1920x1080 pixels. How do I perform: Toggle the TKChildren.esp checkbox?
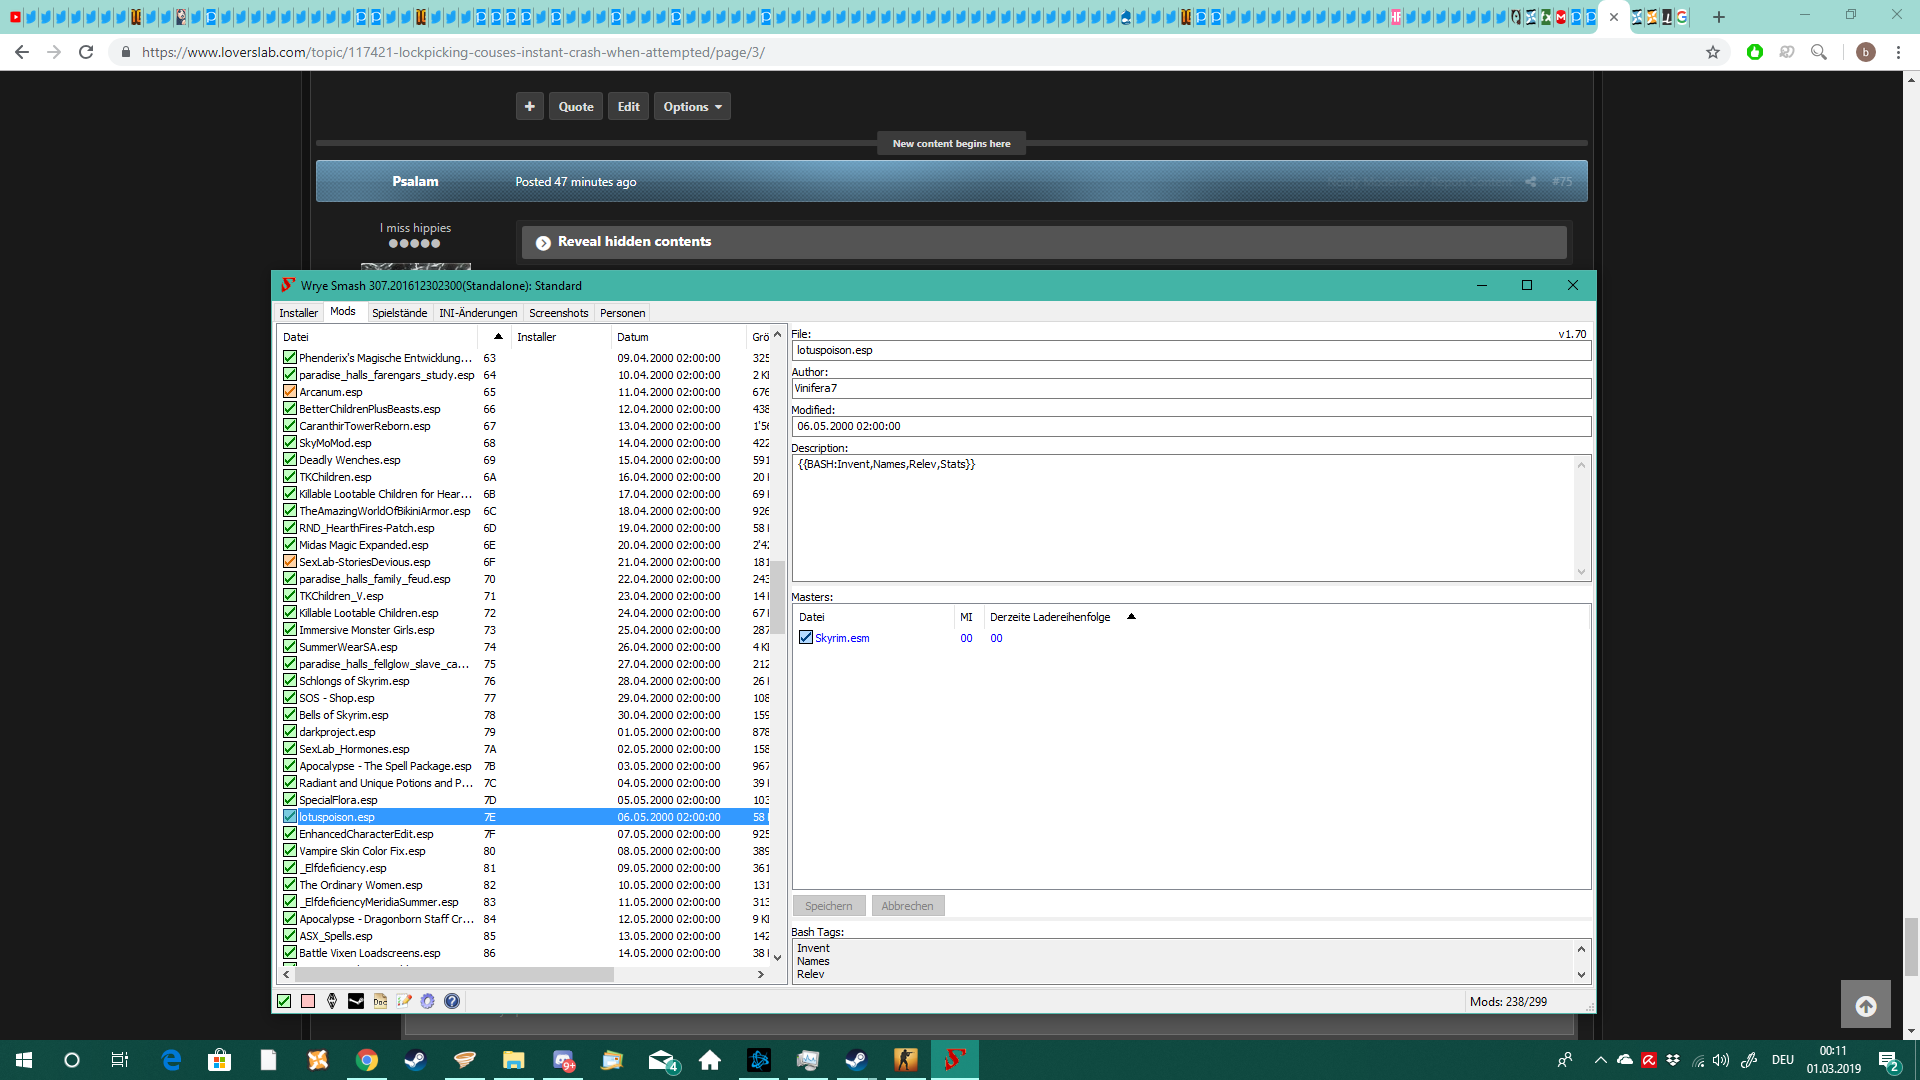[290, 477]
